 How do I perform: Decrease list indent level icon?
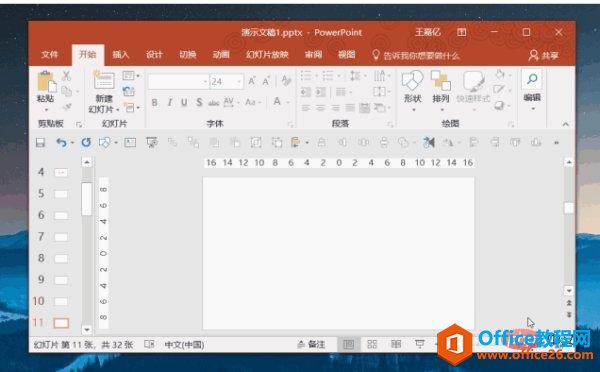305,92
